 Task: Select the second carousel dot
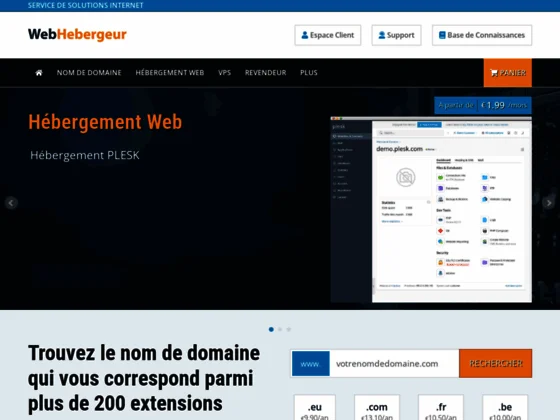click(x=280, y=329)
